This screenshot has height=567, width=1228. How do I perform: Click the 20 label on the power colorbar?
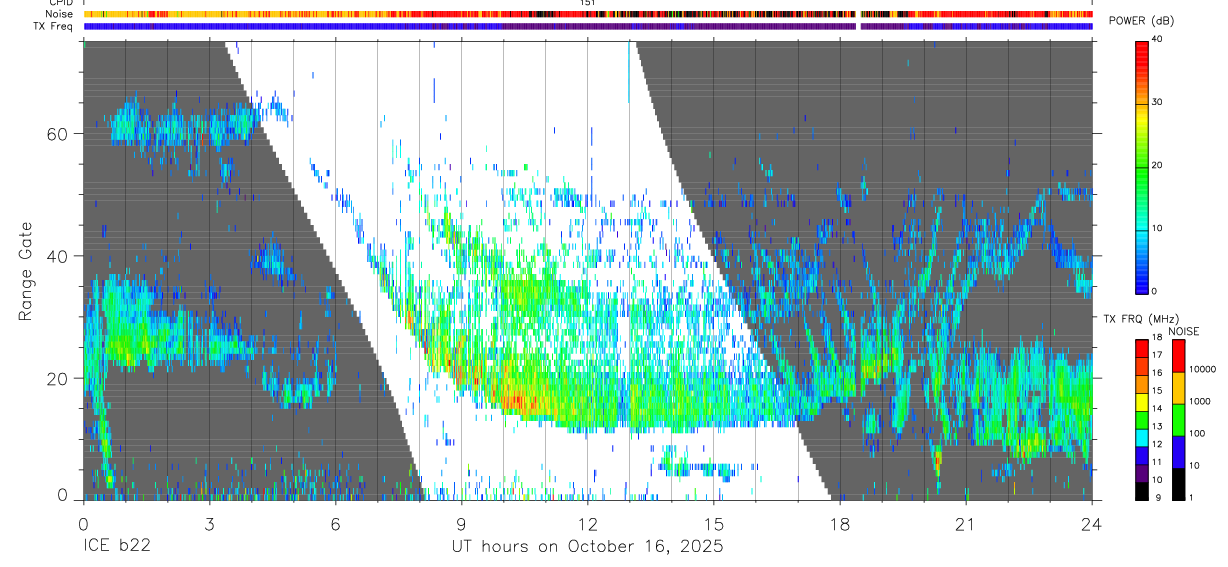click(1157, 165)
